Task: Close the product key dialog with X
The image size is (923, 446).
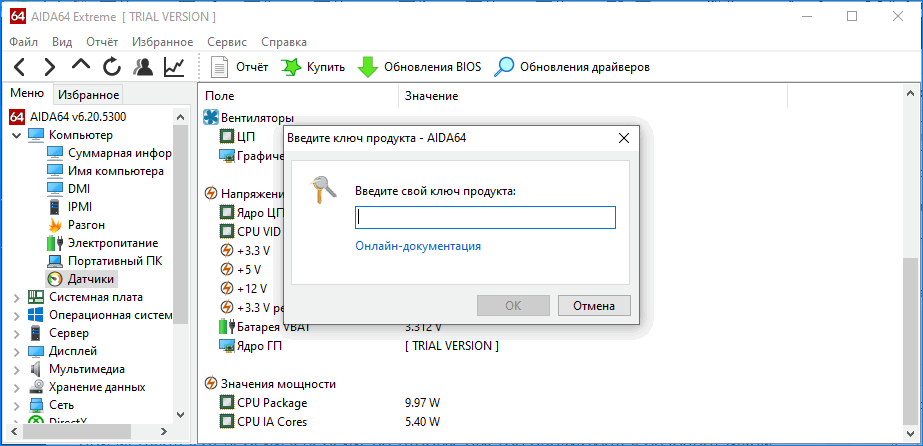Action: (624, 139)
